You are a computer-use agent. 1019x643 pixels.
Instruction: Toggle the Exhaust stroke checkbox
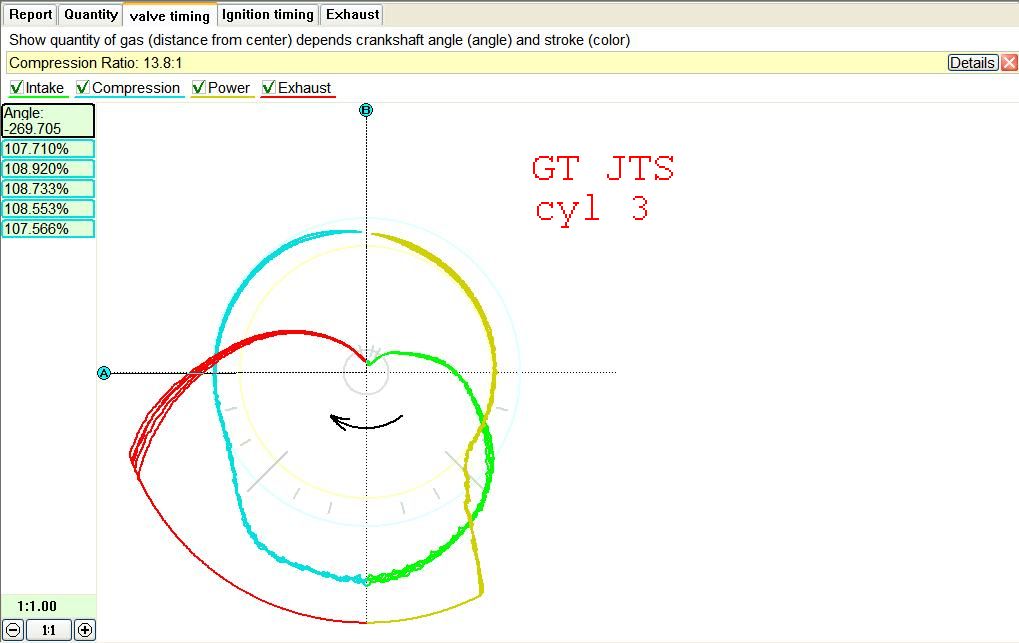pyautogui.click(x=268, y=87)
